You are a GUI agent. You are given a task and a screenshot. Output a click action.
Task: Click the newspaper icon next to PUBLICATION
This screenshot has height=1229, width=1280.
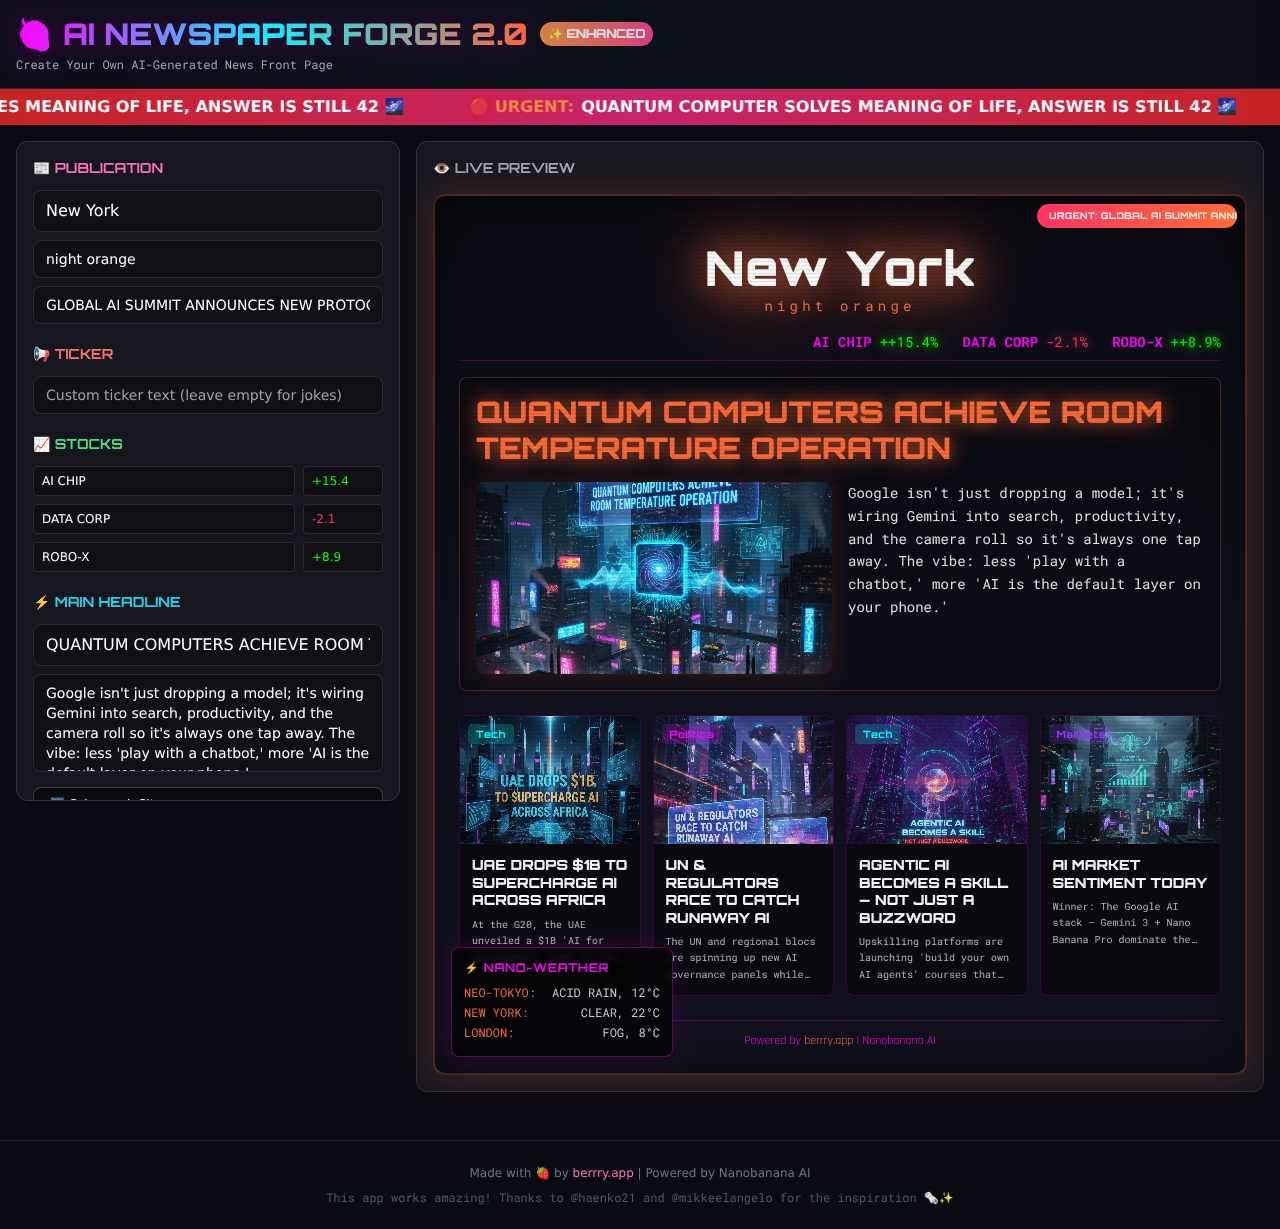point(41,168)
